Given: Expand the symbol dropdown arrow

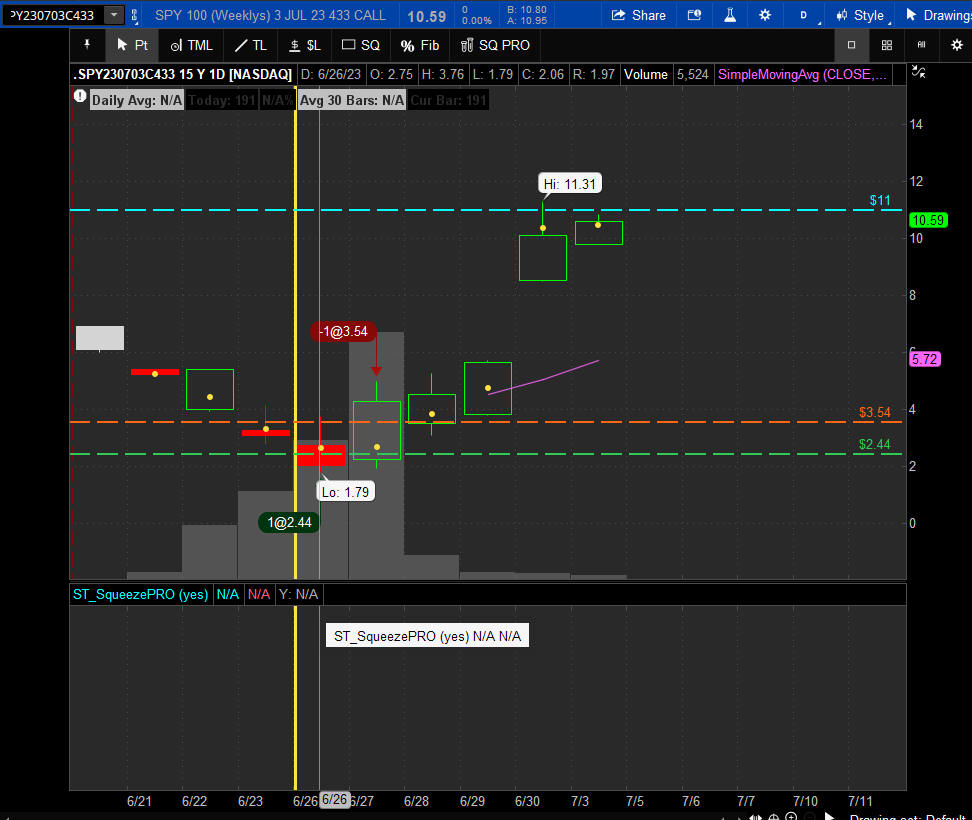Looking at the screenshot, I should pyautogui.click(x=114, y=15).
